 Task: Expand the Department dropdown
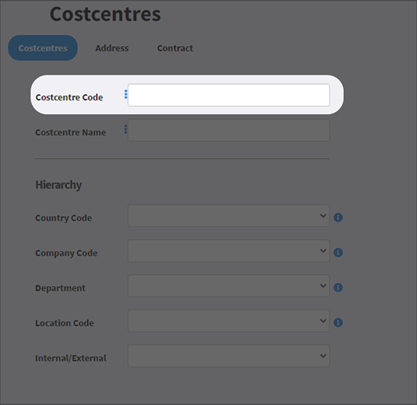pos(229,286)
